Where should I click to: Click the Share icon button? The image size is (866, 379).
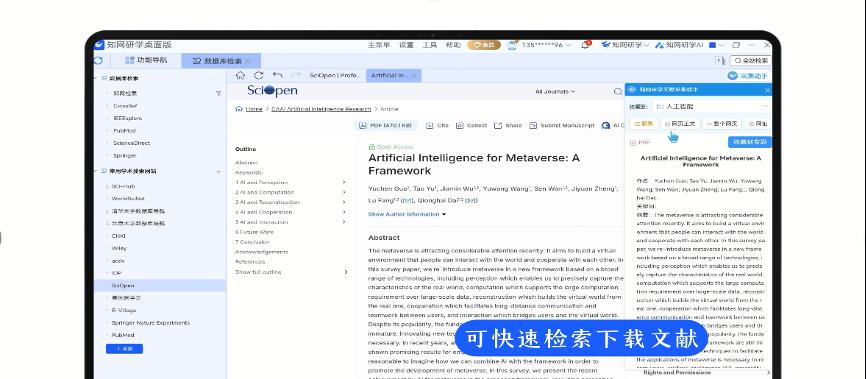point(498,125)
